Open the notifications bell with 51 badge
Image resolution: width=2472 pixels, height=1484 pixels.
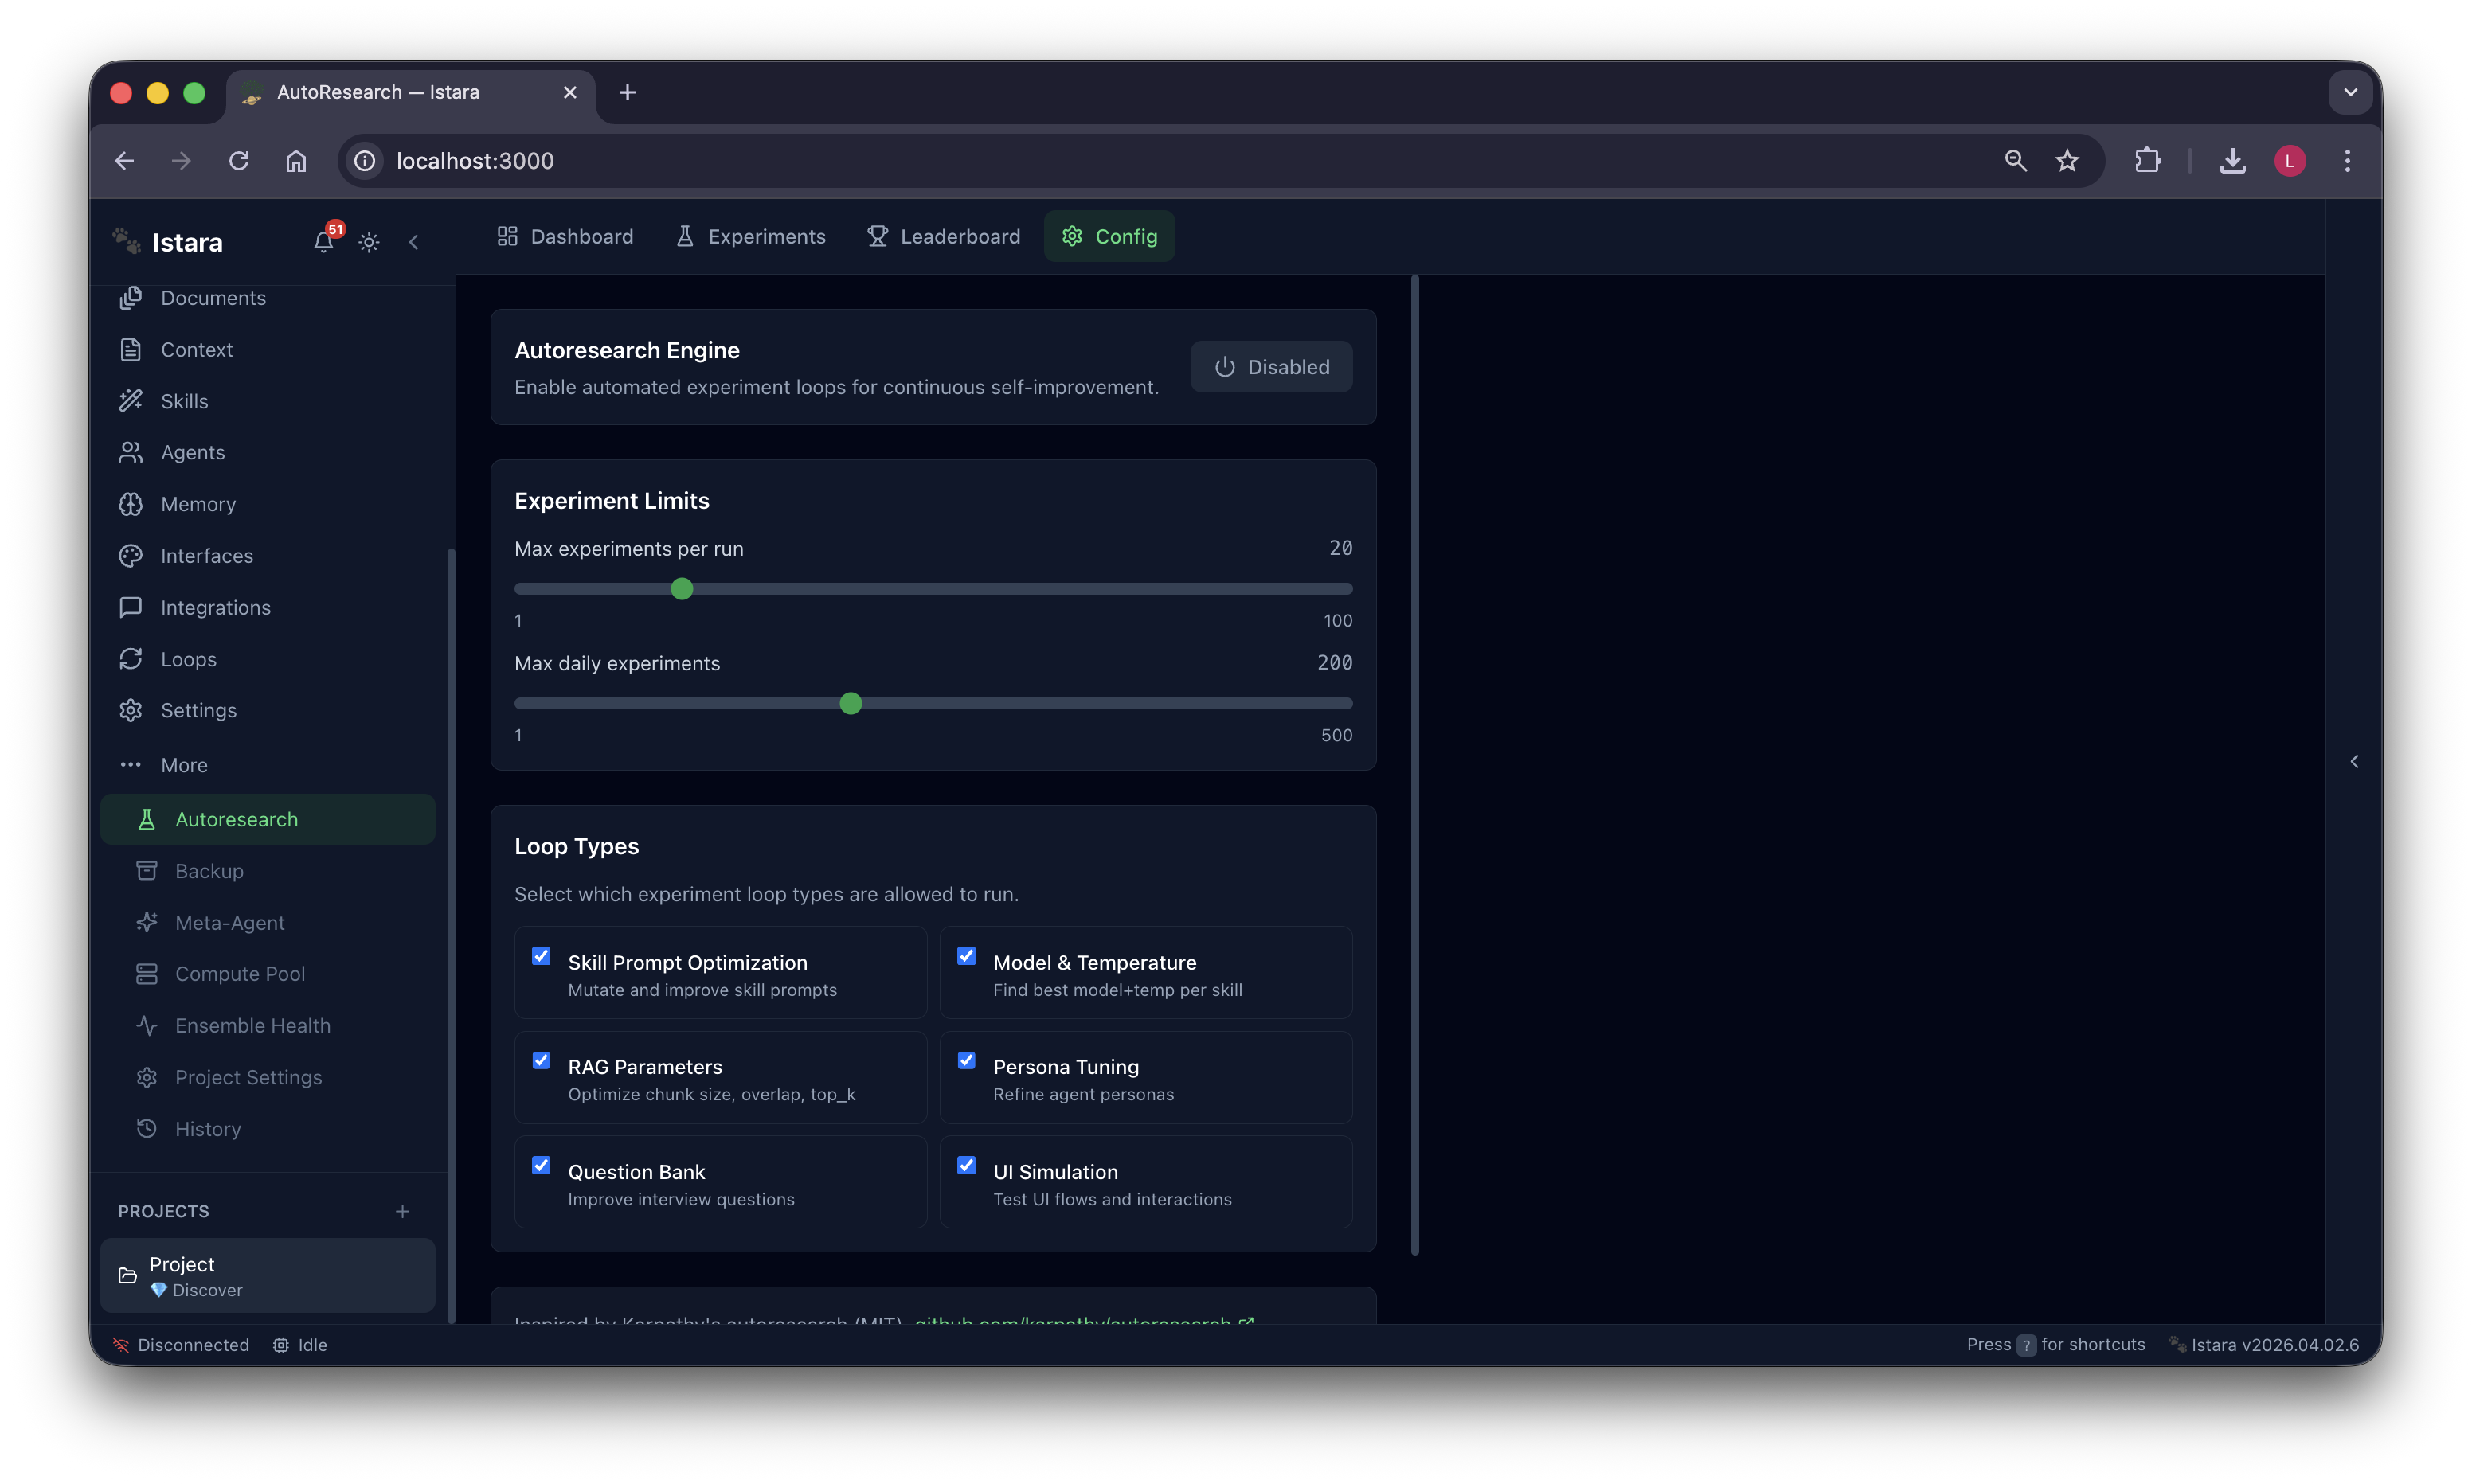tap(323, 241)
